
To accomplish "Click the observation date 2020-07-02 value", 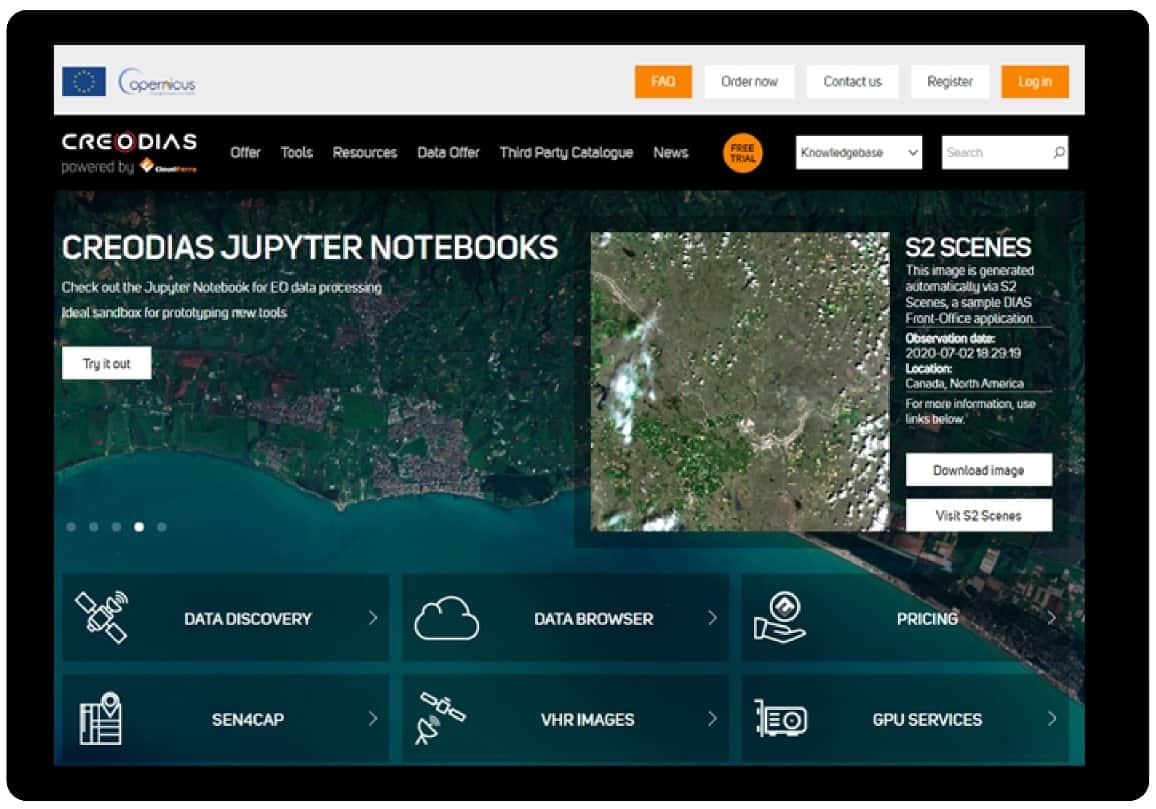I will click(963, 353).
